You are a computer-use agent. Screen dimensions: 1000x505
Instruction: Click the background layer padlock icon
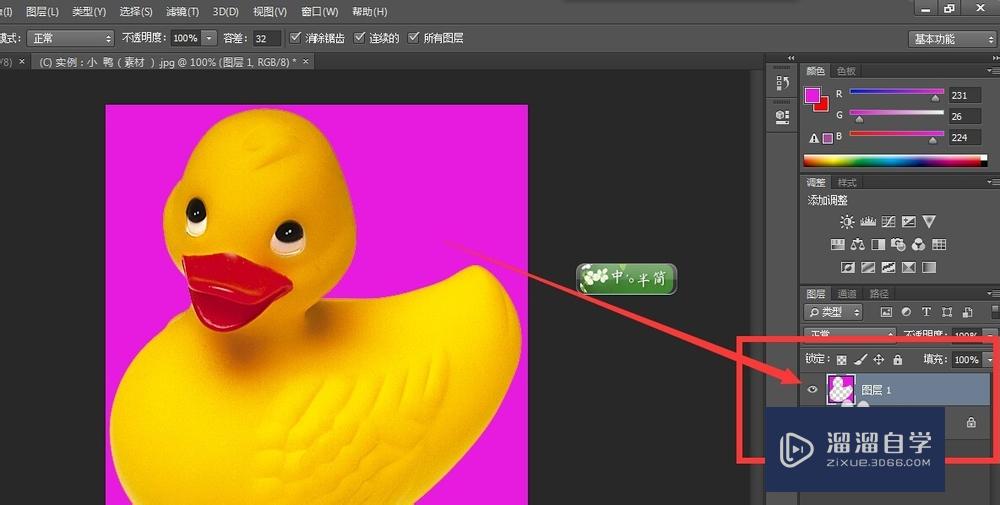(971, 422)
